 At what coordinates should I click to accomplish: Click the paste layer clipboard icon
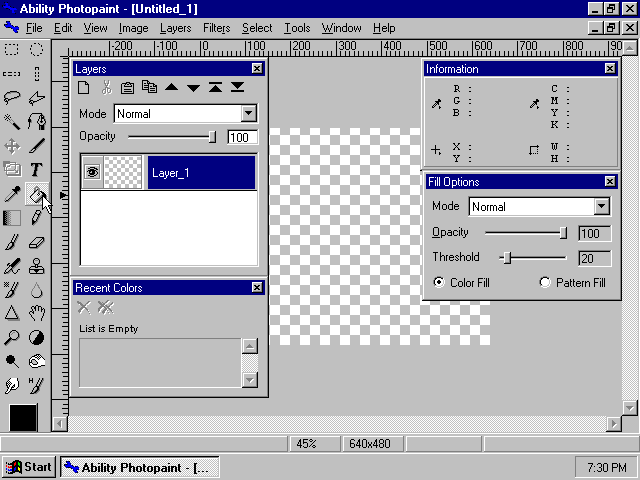(x=127, y=87)
